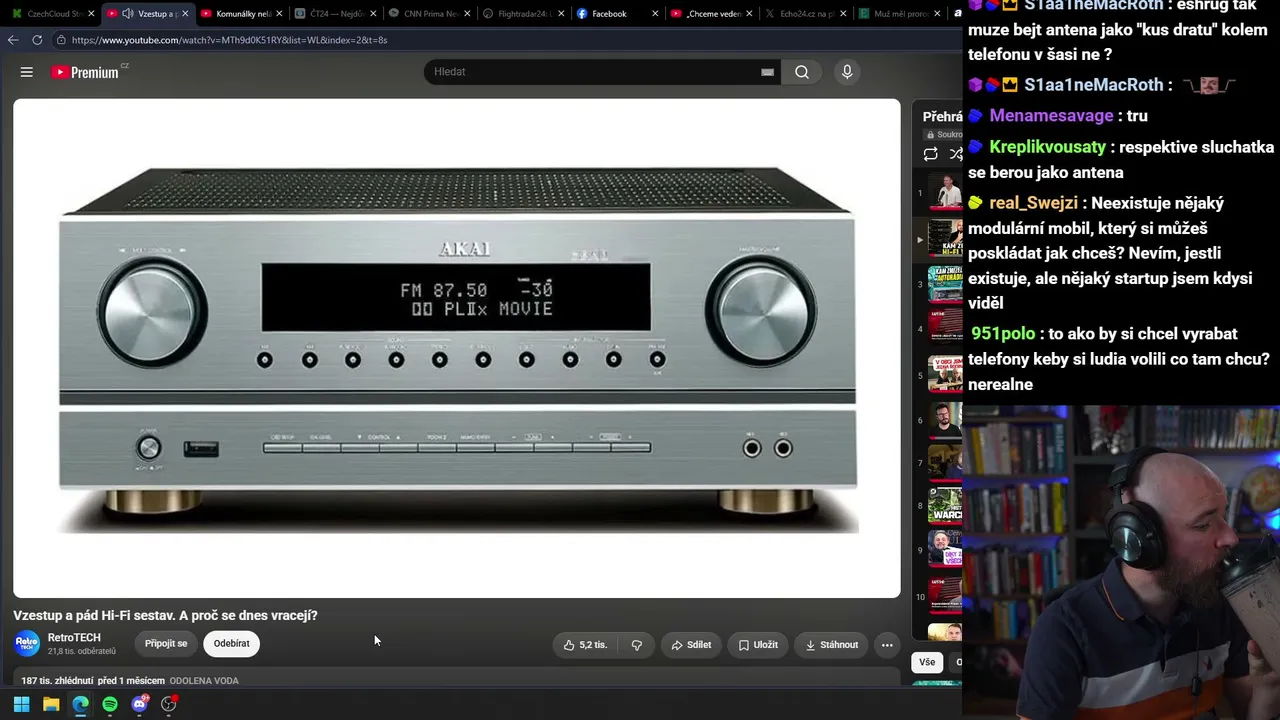Open the Windows Start menu
This screenshot has height=720, width=1280.
pos(21,704)
